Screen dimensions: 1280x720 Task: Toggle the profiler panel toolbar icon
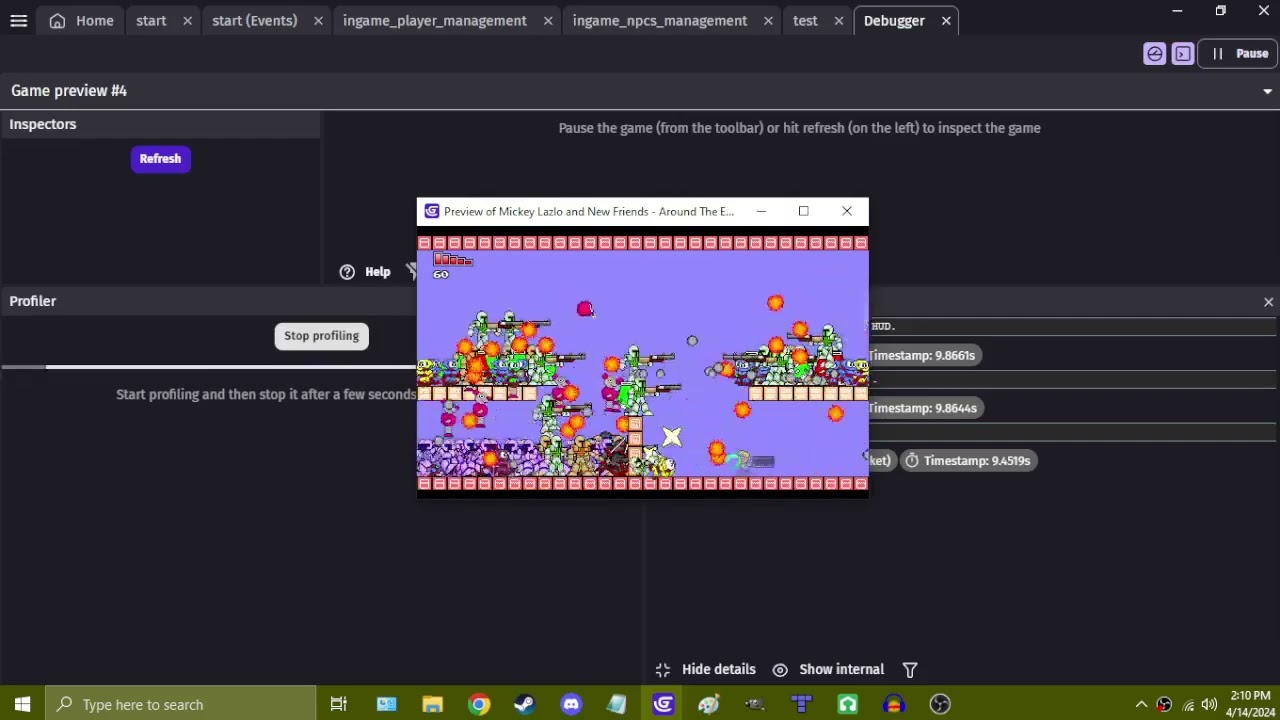coord(1155,54)
